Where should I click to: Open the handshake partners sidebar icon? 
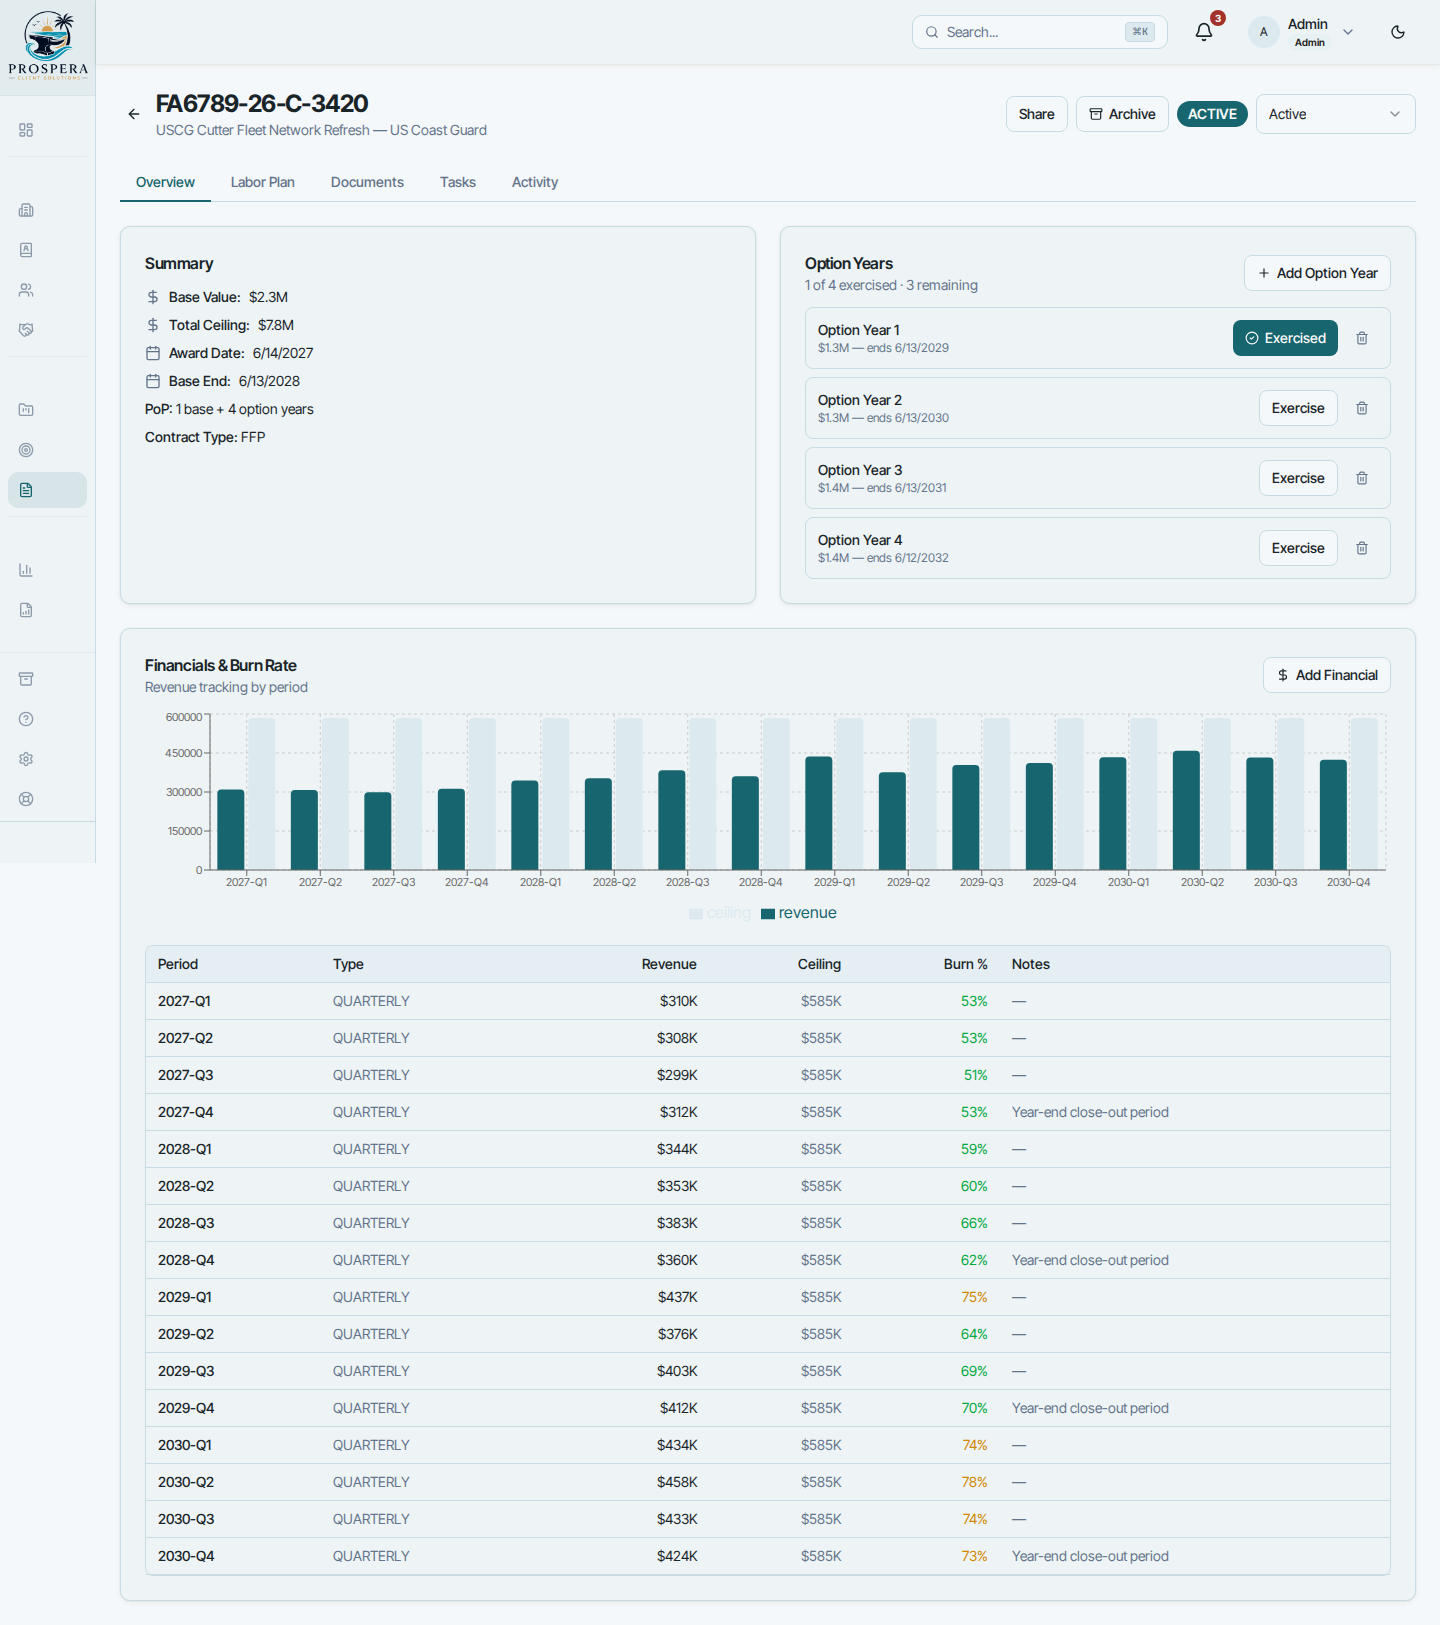point(26,330)
